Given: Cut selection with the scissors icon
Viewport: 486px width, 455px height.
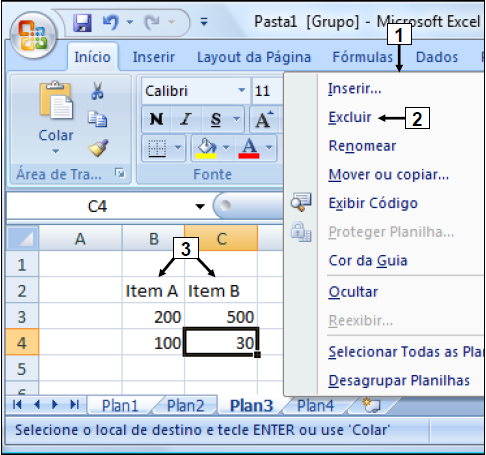Looking at the screenshot, I should [x=97, y=91].
